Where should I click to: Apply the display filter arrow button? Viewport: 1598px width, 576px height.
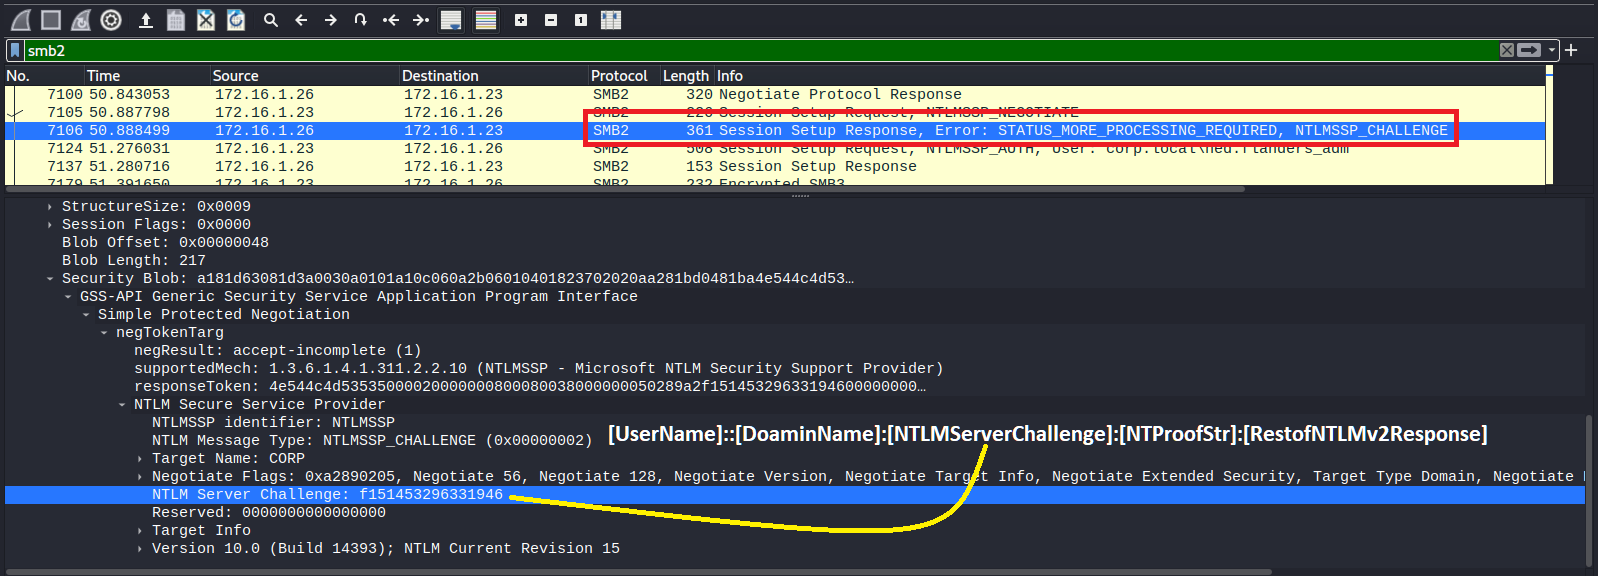tap(1529, 50)
